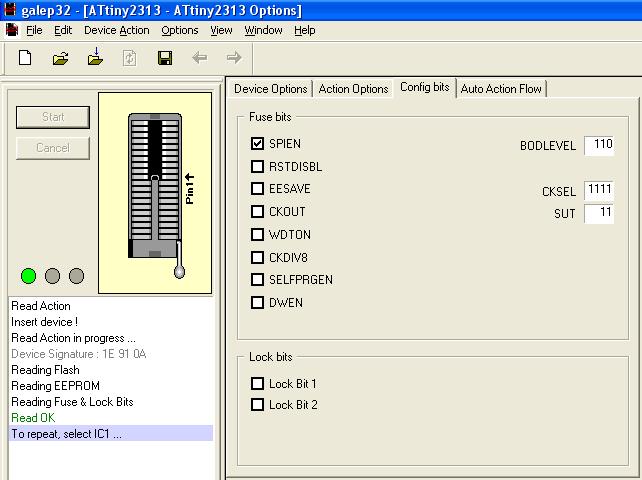Click the ZIF socket device diagram
Viewport: 642px width, 480px height.
[x=155, y=187]
